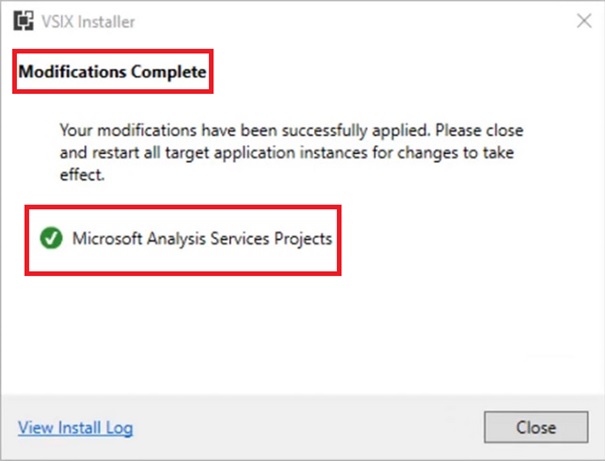This screenshot has width=605, height=461.
Task: Click the word "Log" in the install log link
Action: 120,428
